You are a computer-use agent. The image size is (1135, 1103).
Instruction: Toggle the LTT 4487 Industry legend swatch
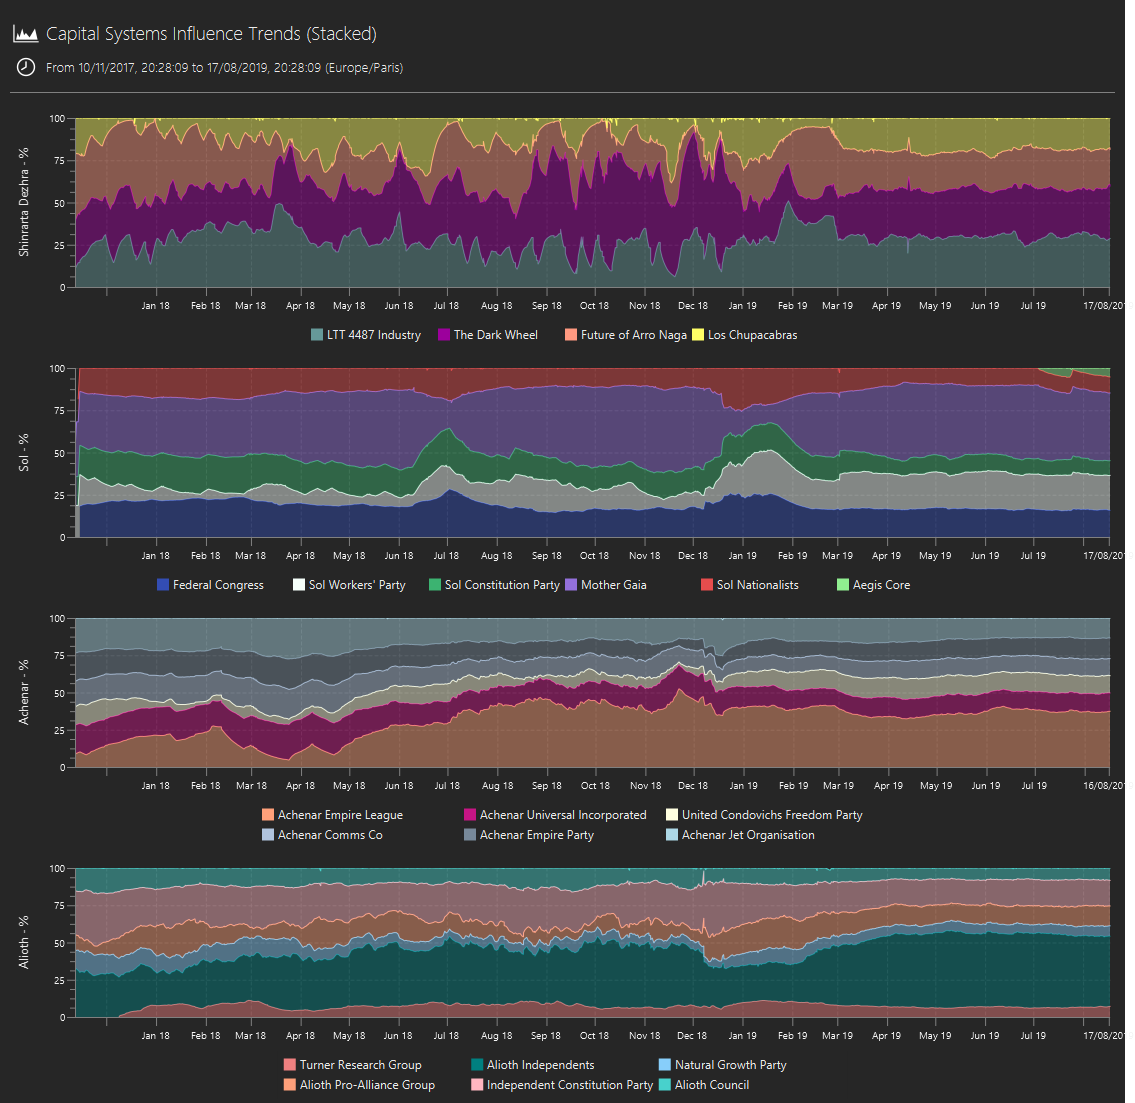pos(316,335)
